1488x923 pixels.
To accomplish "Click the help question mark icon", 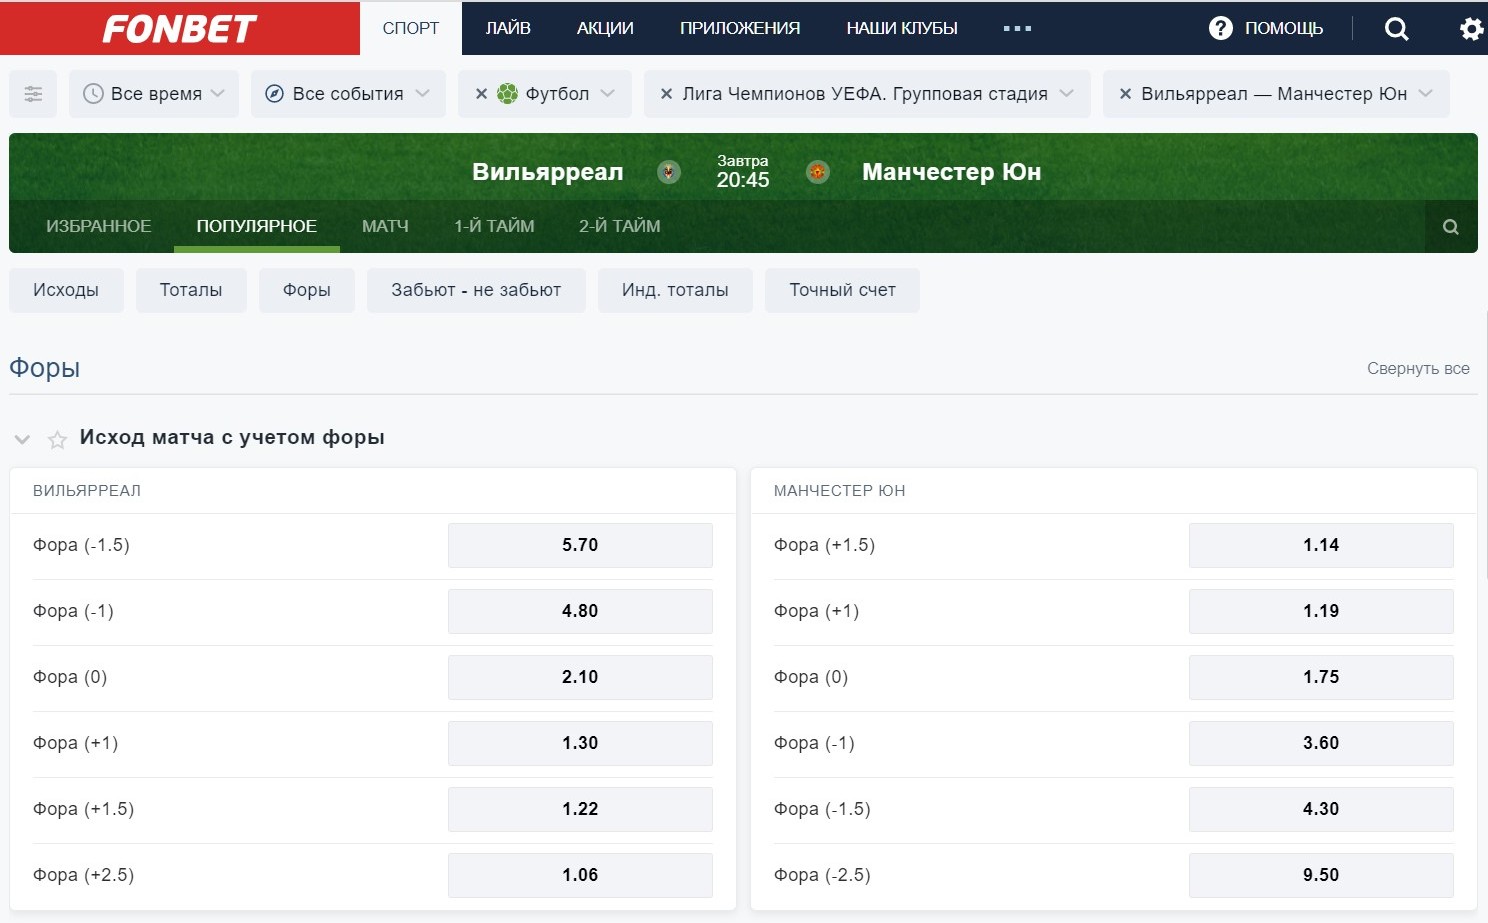I will (1221, 28).
